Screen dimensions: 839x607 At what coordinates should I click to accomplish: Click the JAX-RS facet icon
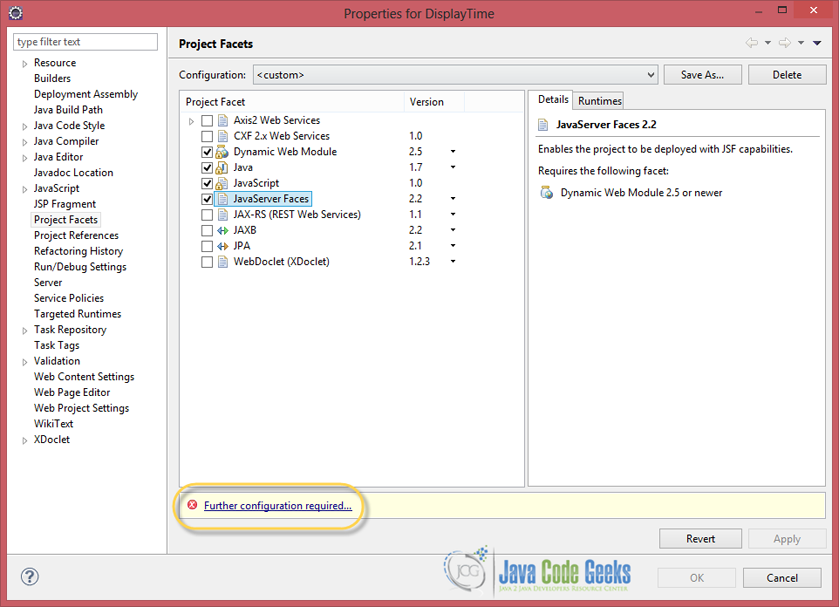click(x=223, y=215)
